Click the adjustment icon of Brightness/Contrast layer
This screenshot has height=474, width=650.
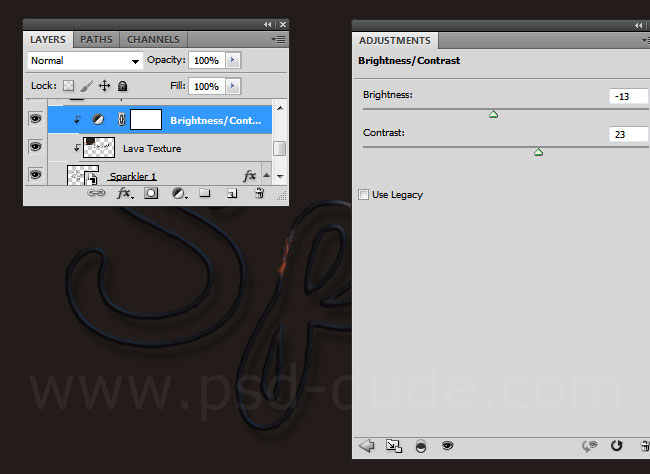coord(98,119)
